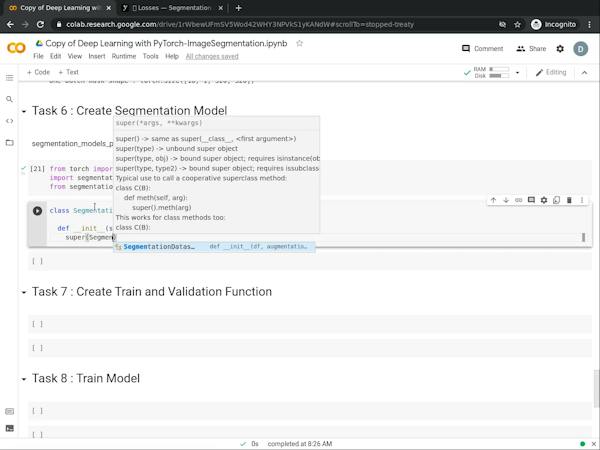Open the View menu
This screenshot has width=600, height=450.
[x=75, y=56]
